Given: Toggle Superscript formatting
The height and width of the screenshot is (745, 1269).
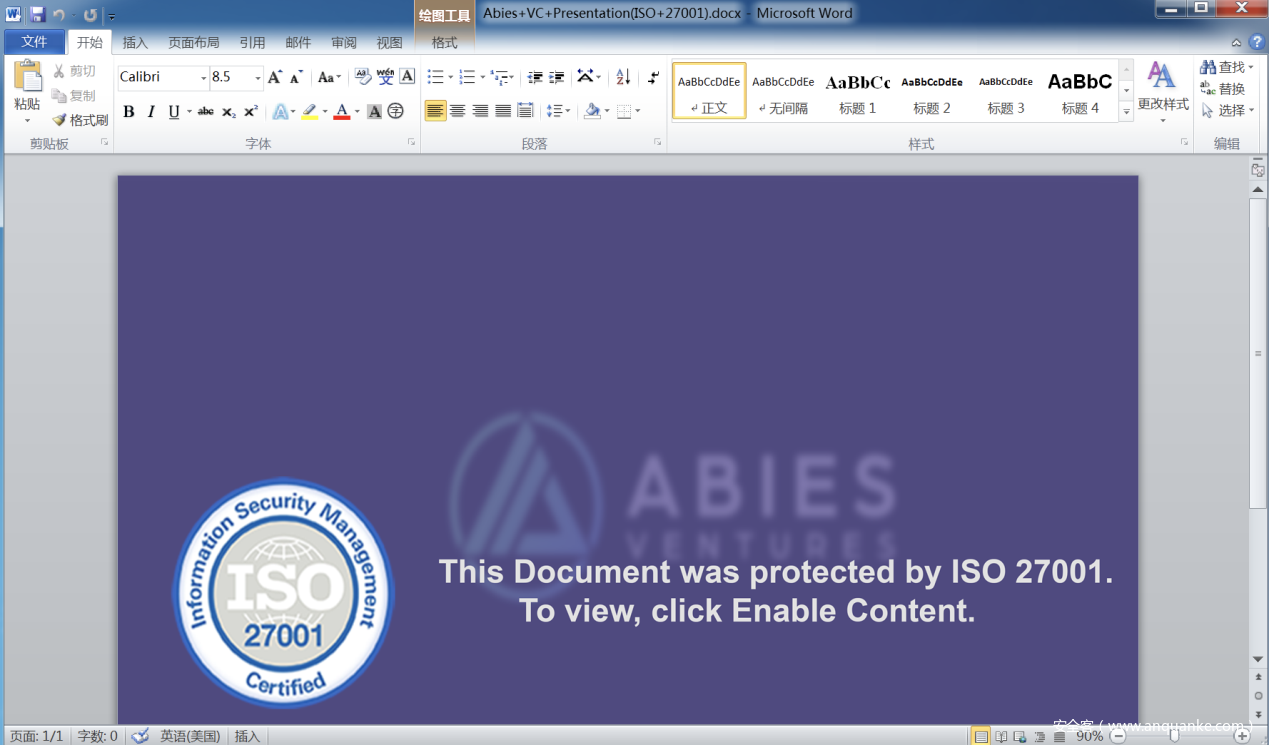Looking at the screenshot, I should [251, 111].
